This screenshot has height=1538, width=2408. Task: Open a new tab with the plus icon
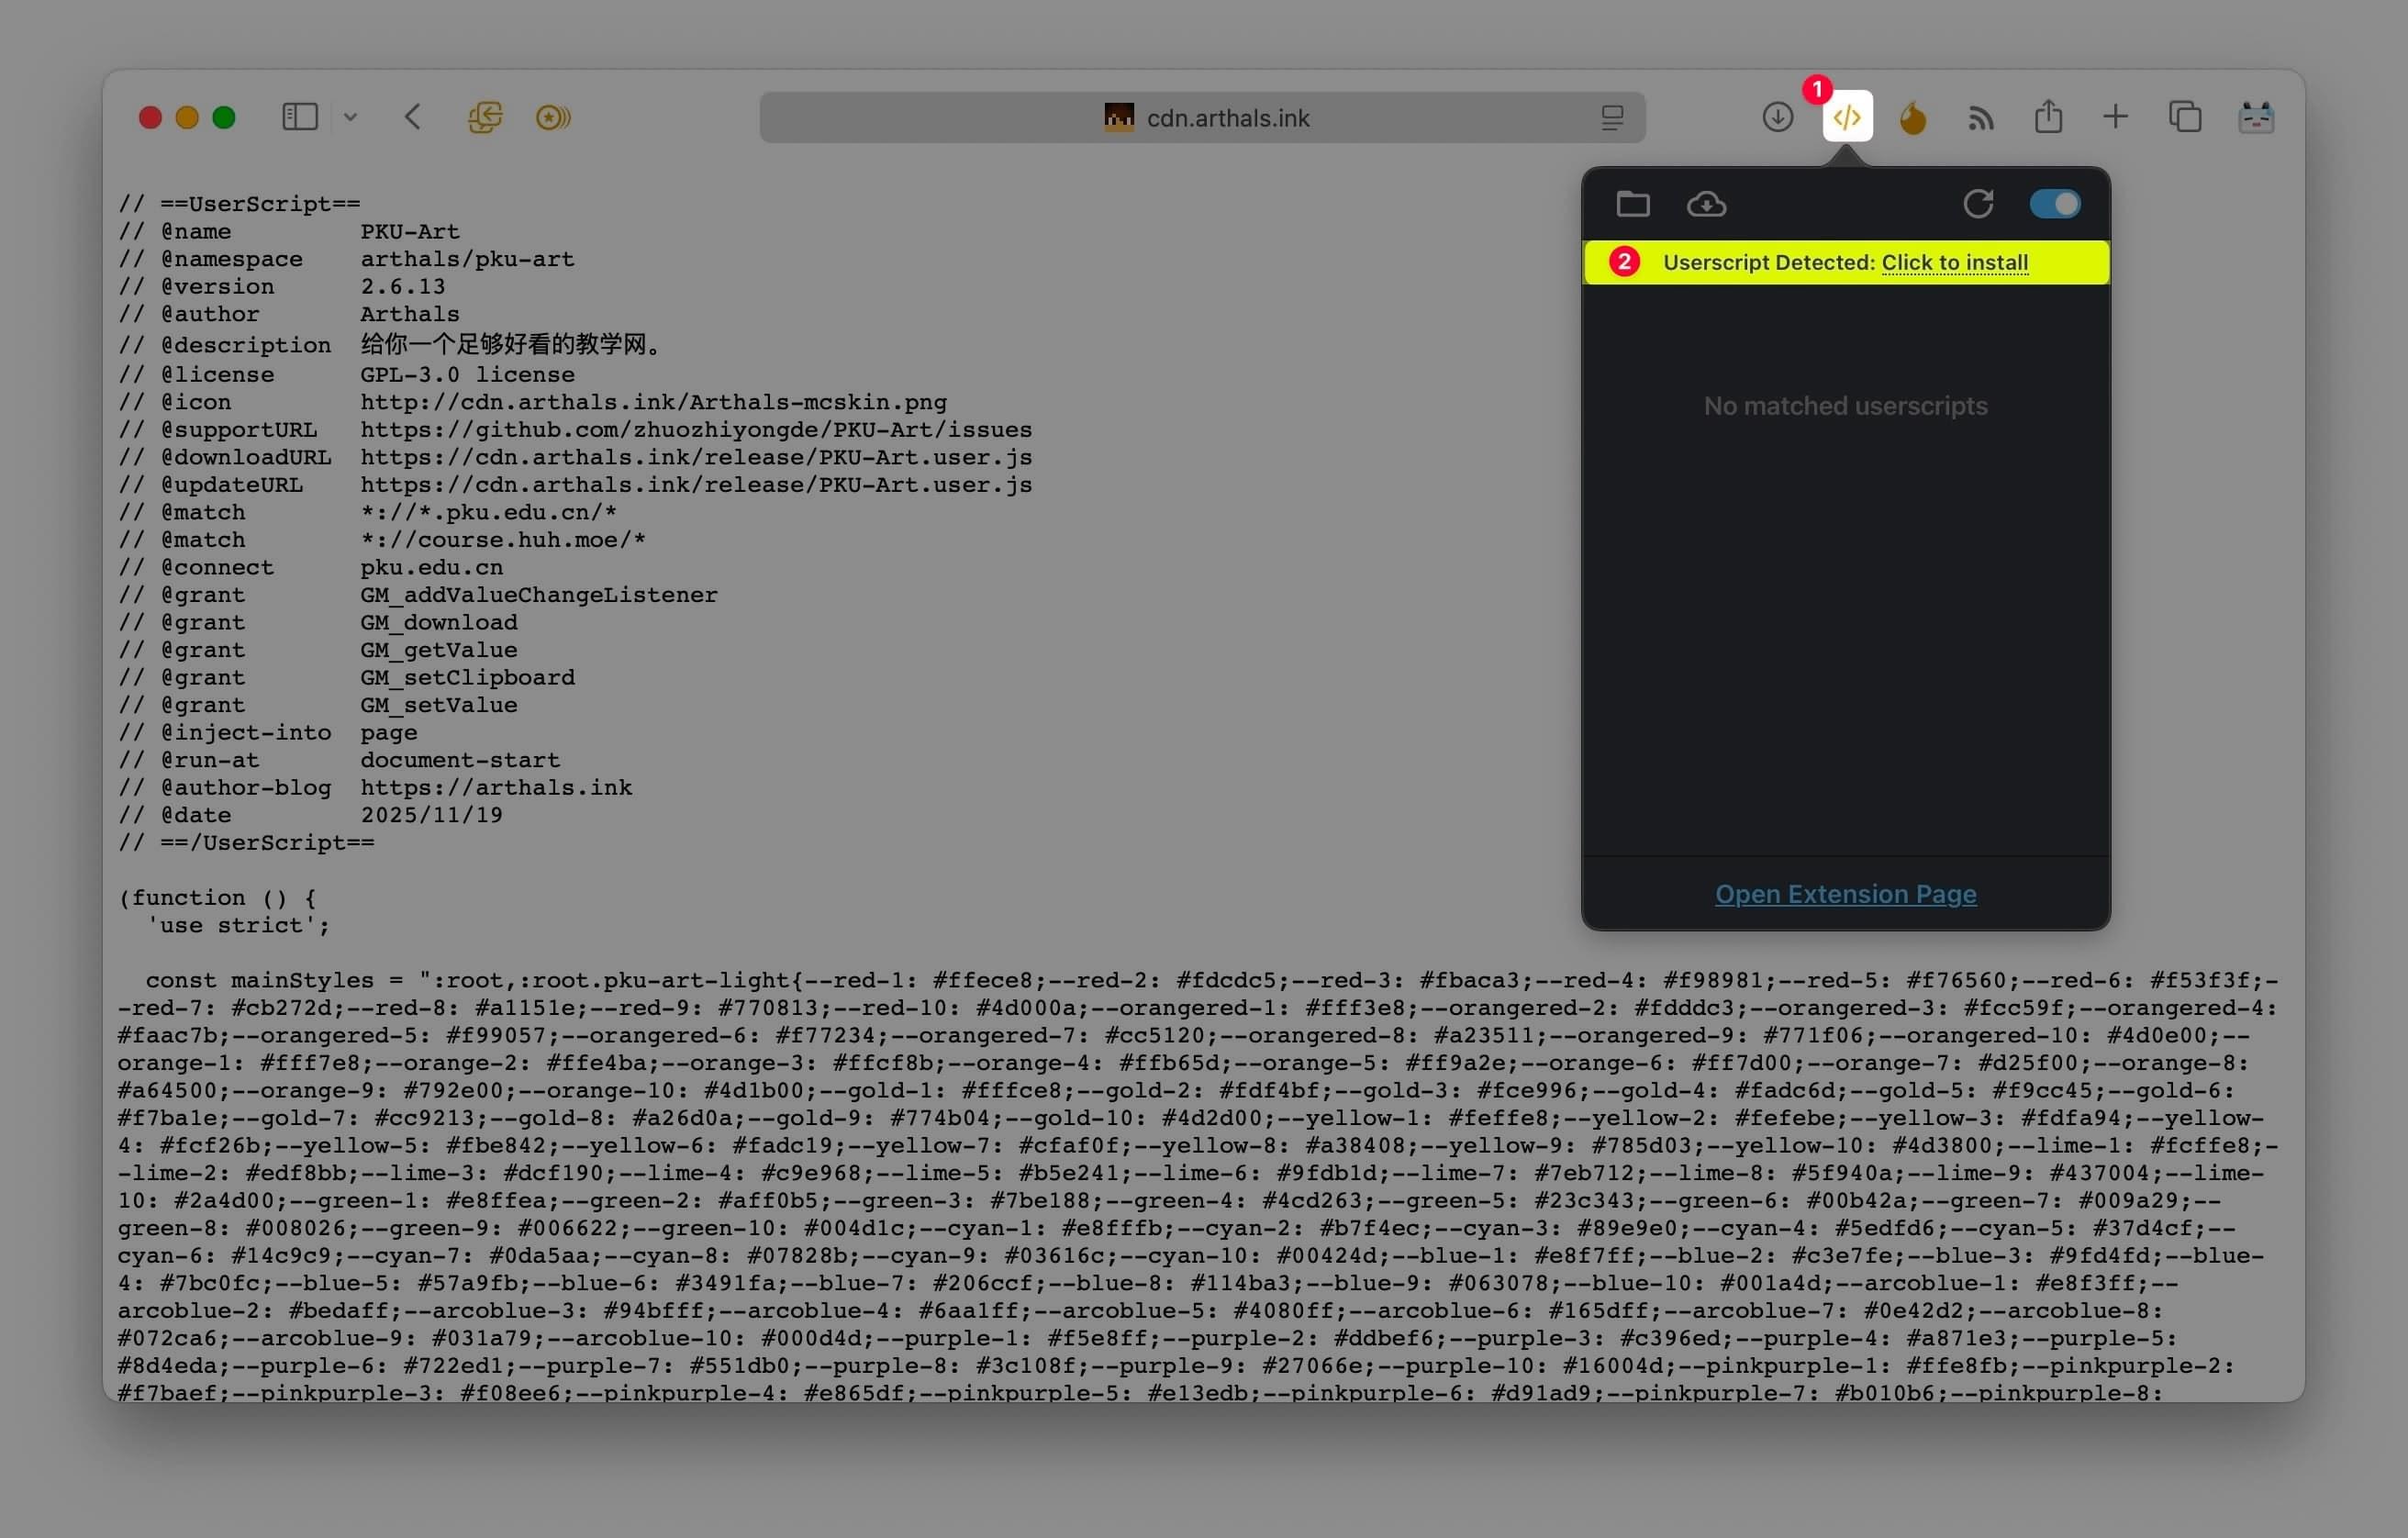pyautogui.click(x=2116, y=117)
